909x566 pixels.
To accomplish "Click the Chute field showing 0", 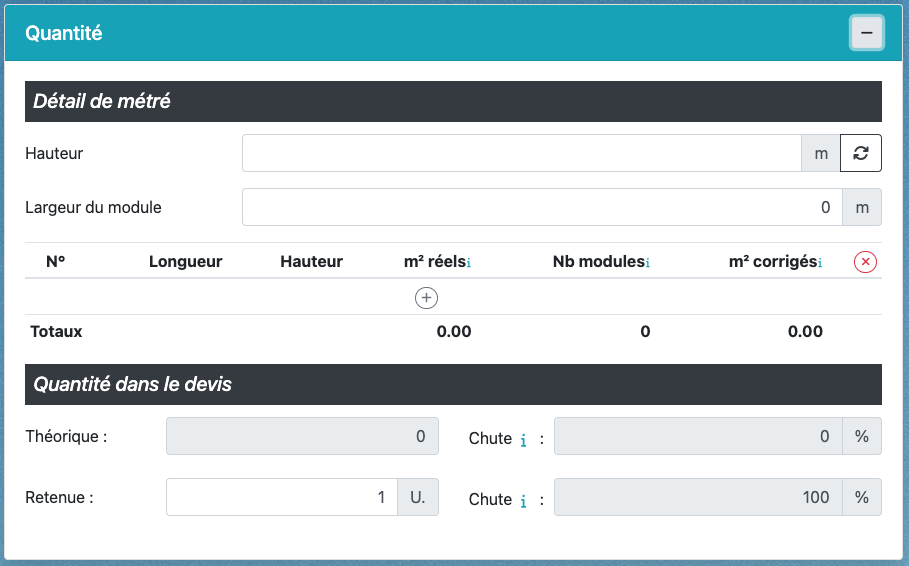I will 698,437.
